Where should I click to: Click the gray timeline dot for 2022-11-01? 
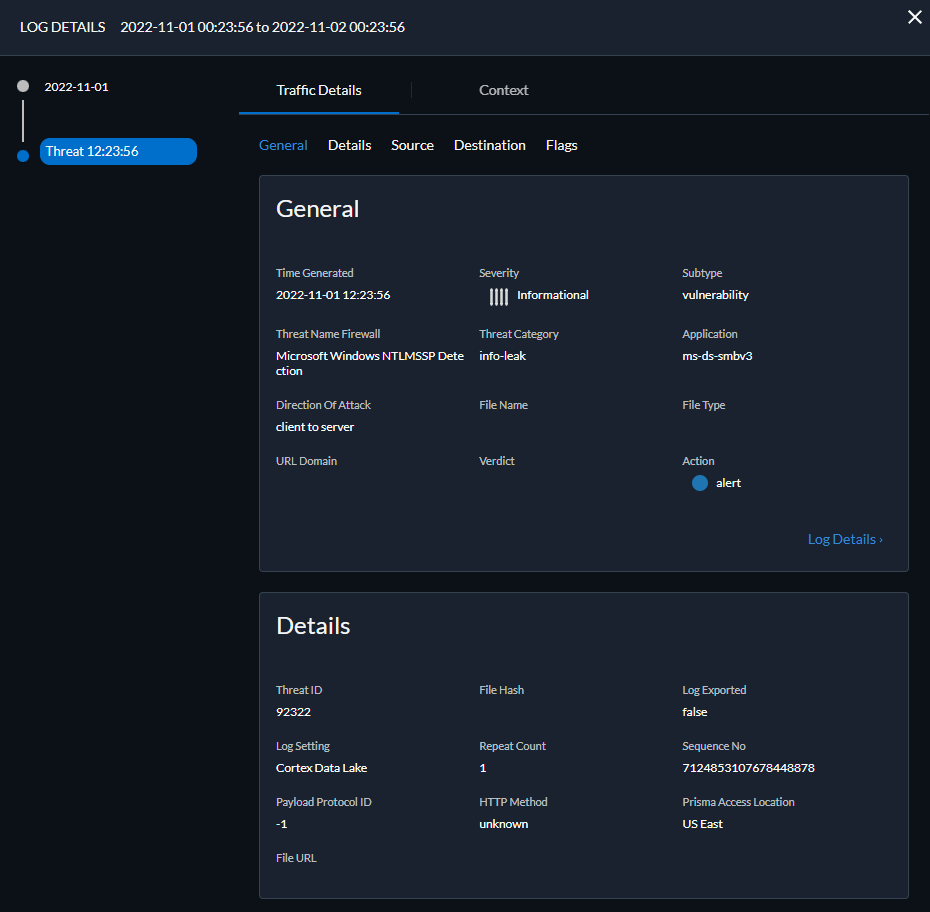[x=23, y=87]
